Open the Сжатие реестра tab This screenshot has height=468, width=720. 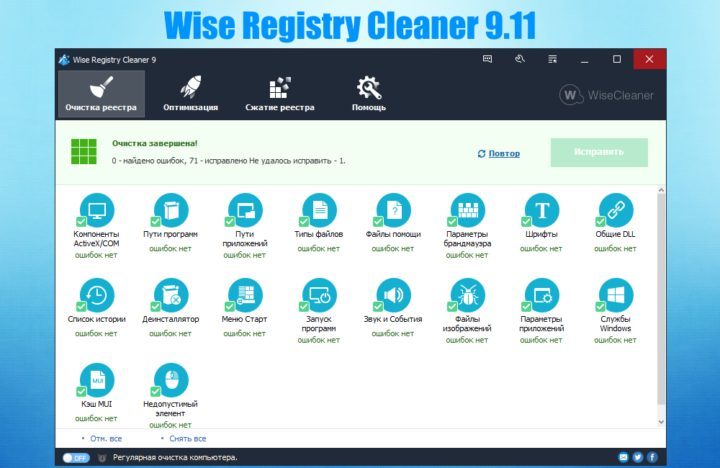pos(279,95)
